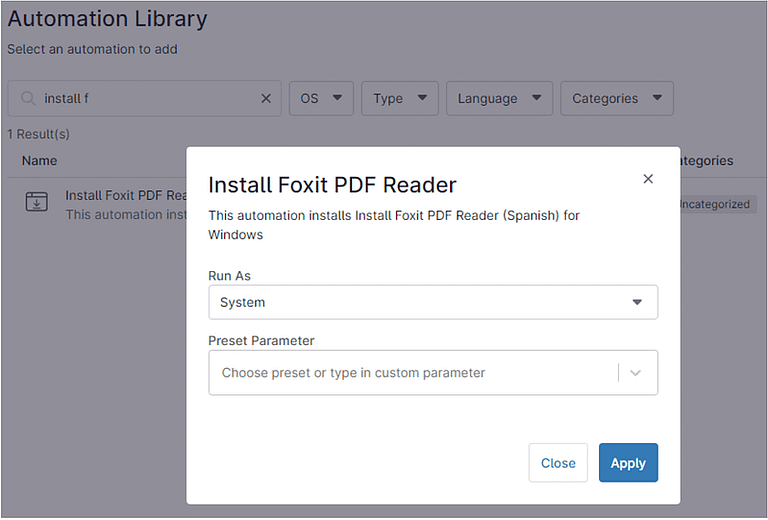The width and height of the screenshot is (768, 520).
Task: Click the Categories column header
Action: [x=706, y=161]
